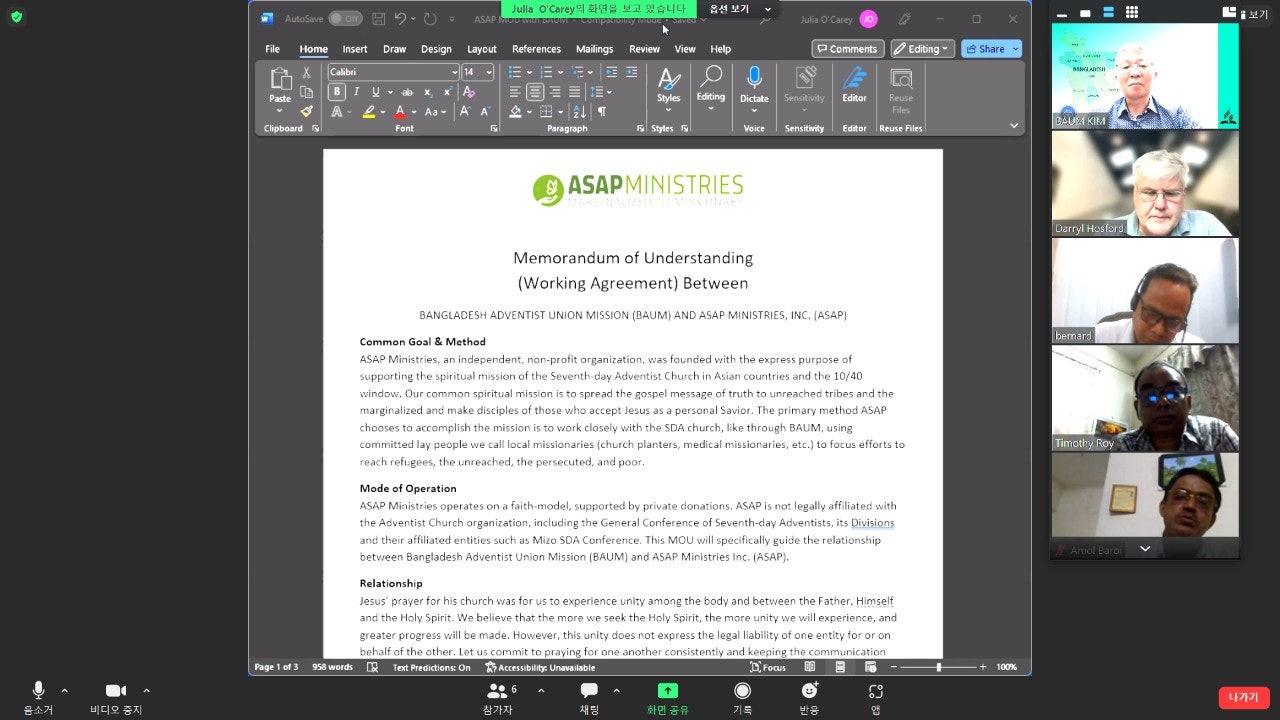Toggle AutoSave switch
Image resolution: width=1280 pixels, height=720 pixels.
(345, 19)
